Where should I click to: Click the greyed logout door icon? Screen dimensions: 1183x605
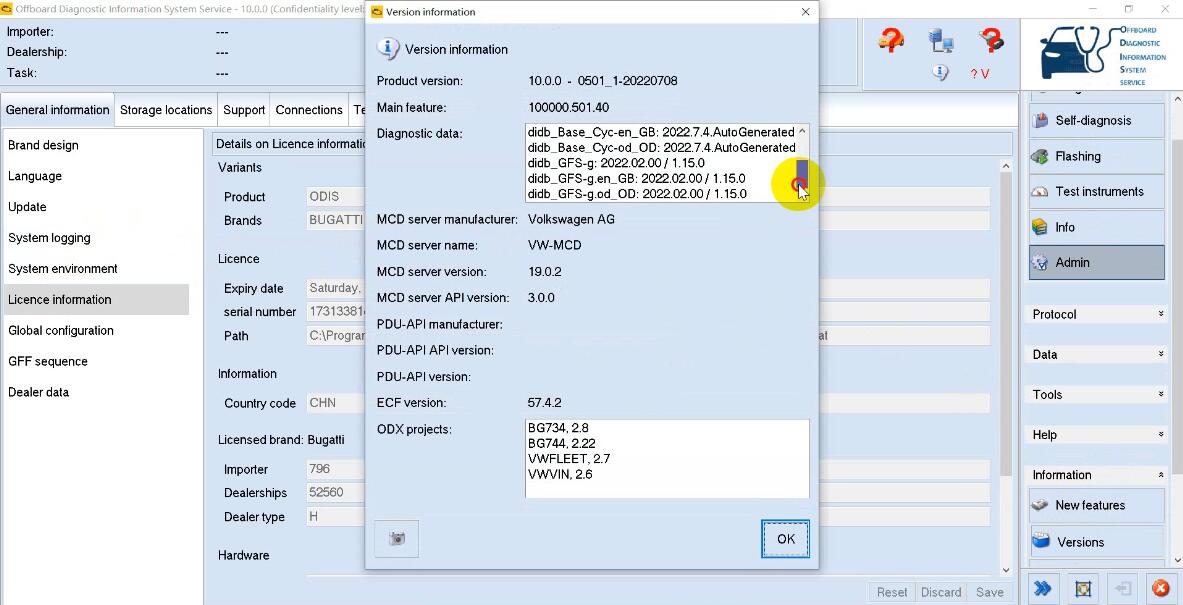pyautogui.click(x=1123, y=588)
